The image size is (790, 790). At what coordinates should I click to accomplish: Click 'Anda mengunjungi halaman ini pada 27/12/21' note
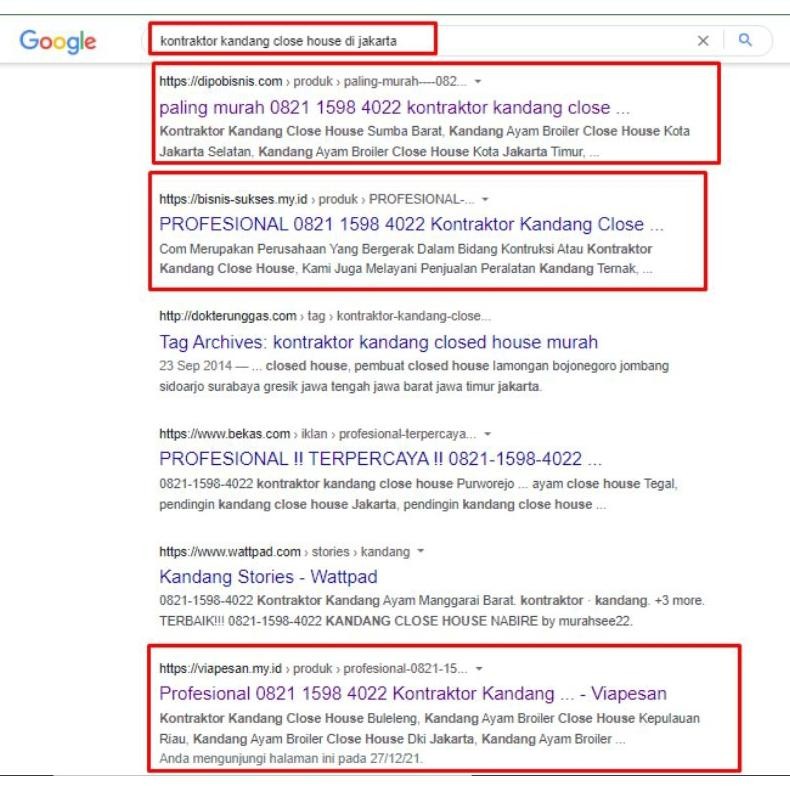pyautogui.click(x=291, y=758)
